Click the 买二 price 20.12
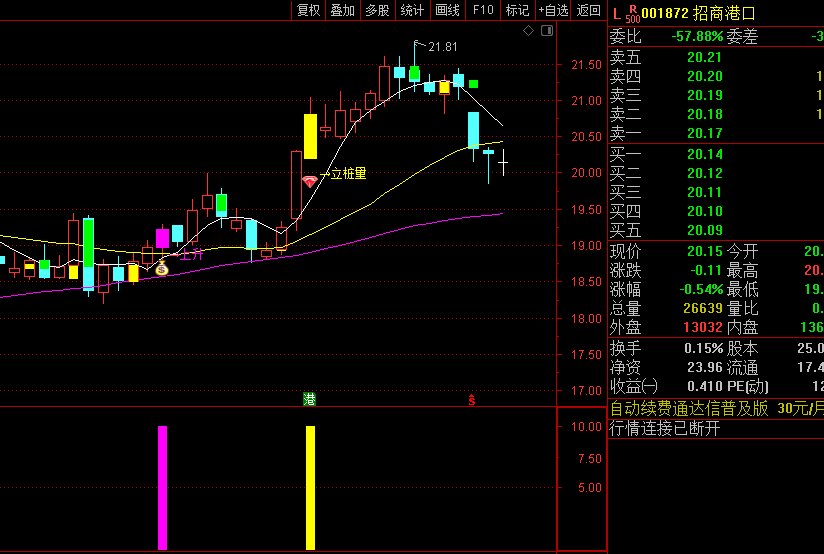This screenshot has width=824, height=554. pos(705,173)
